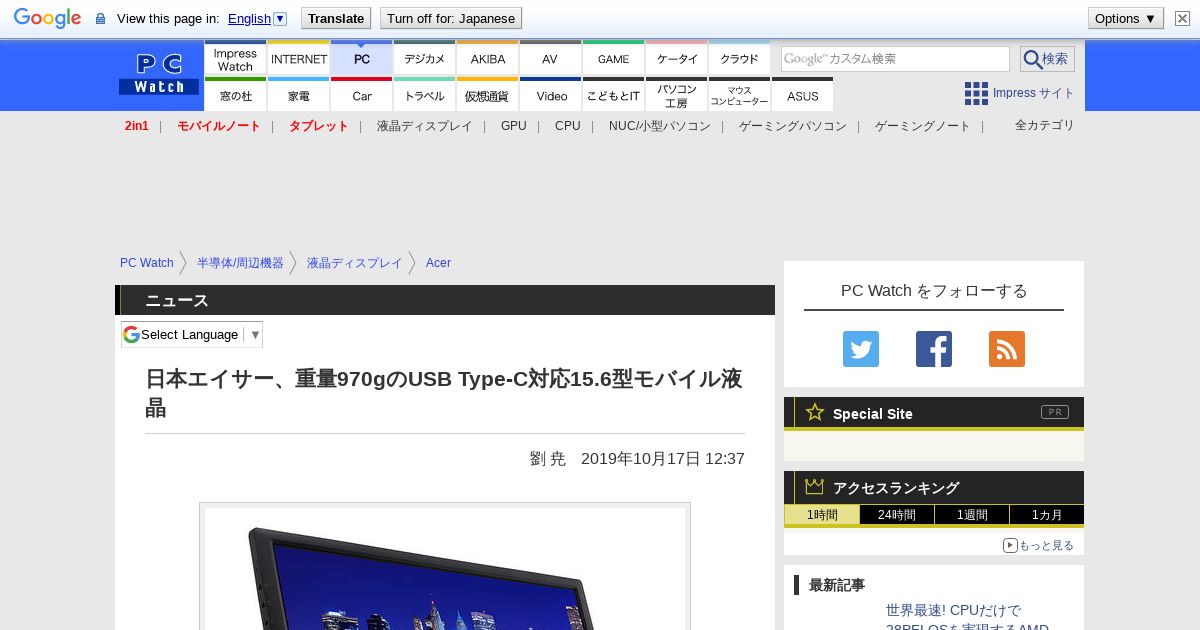Open the デジカメ site tab

pos(424,59)
